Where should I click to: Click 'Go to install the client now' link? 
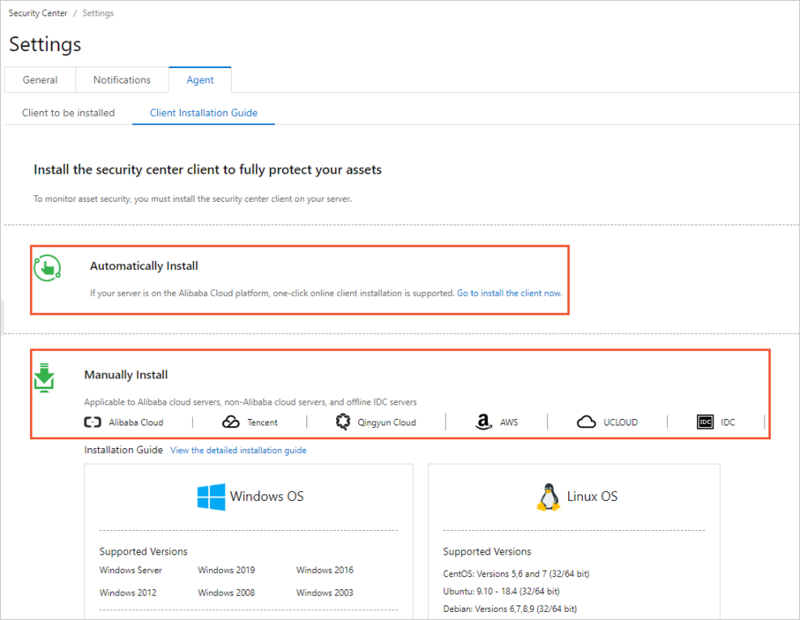point(509,293)
